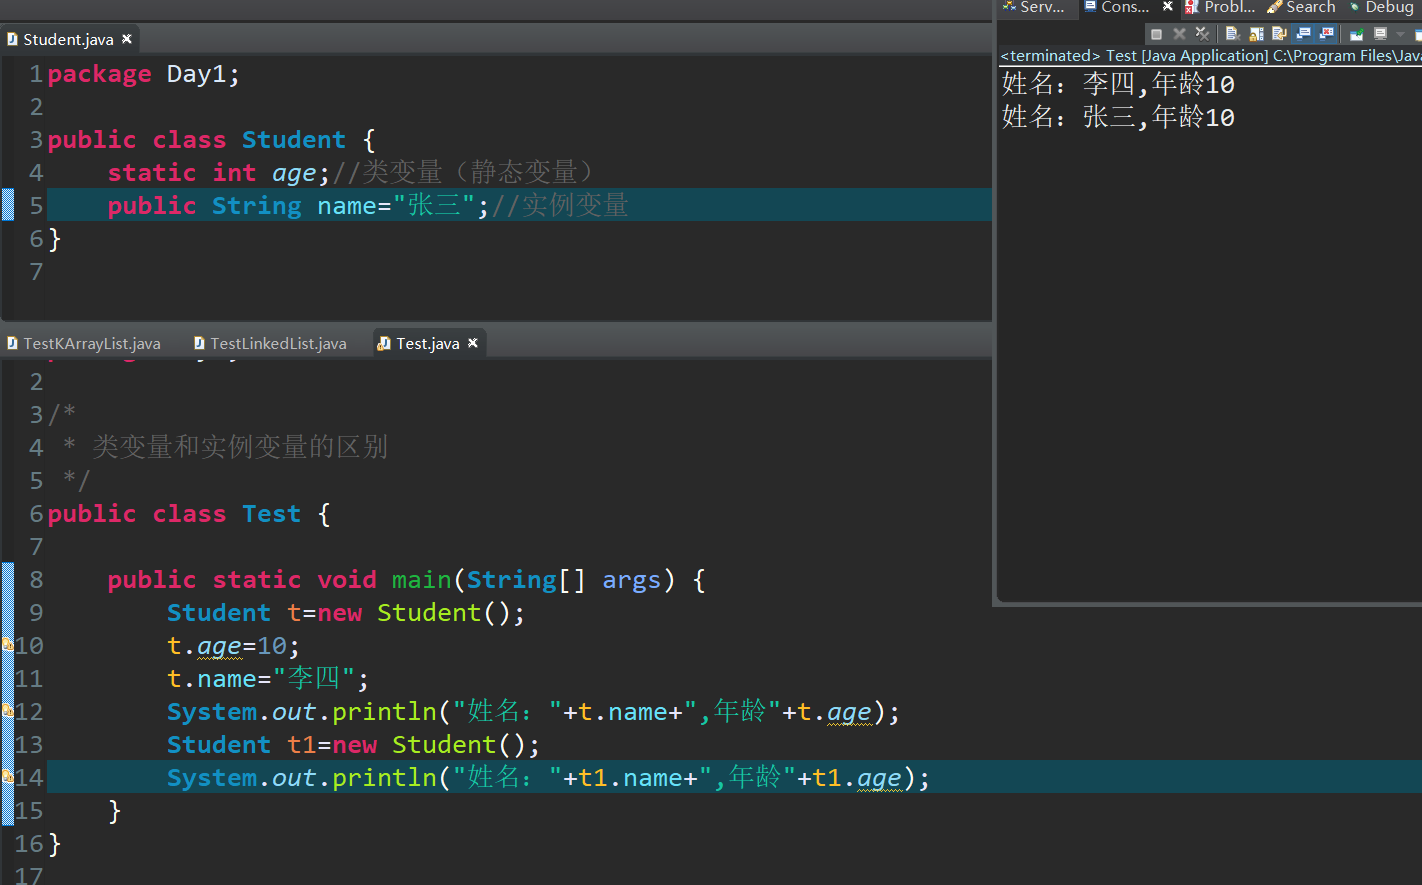1422x885 pixels.
Task: Click the terminated Test launch description text
Action: pos(1211,56)
